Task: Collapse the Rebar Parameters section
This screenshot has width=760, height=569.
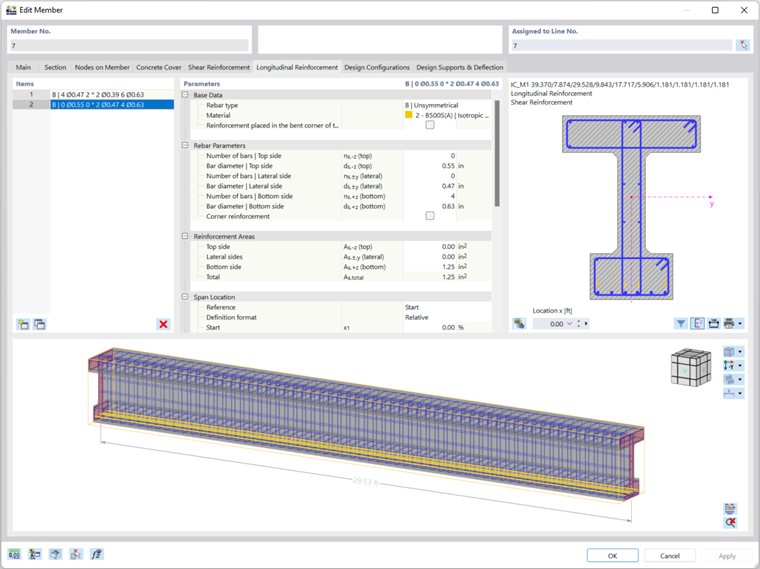Action: pyautogui.click(x=185, y=145)
